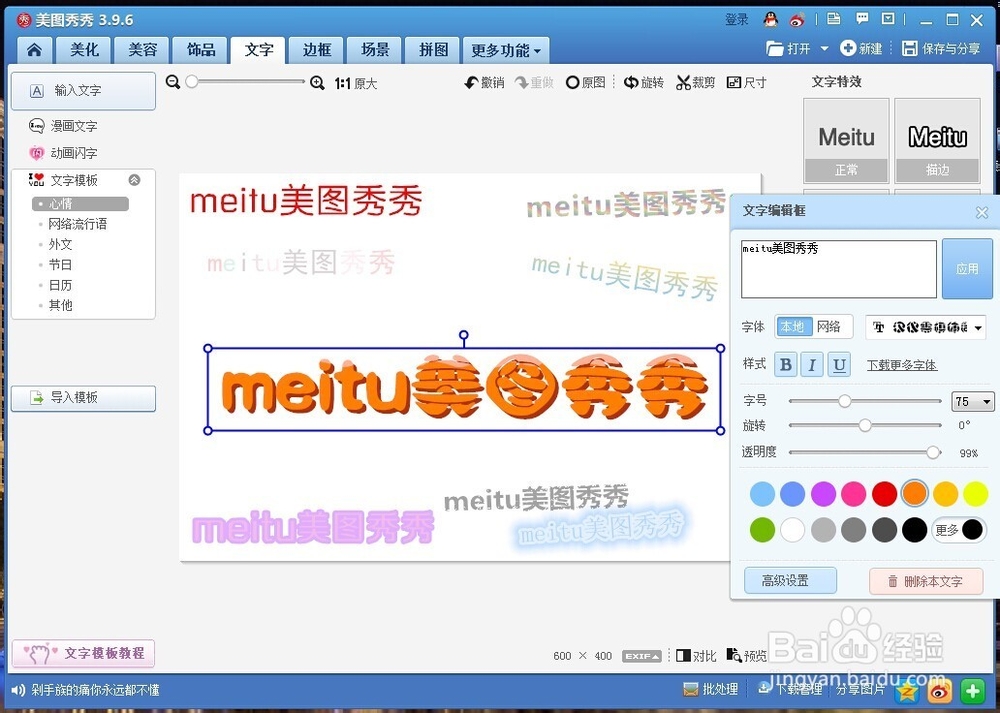Viewport: 1000px width, 713px height.
Task: Click the 尺寸 resize tool
Action: pos(746,82)
